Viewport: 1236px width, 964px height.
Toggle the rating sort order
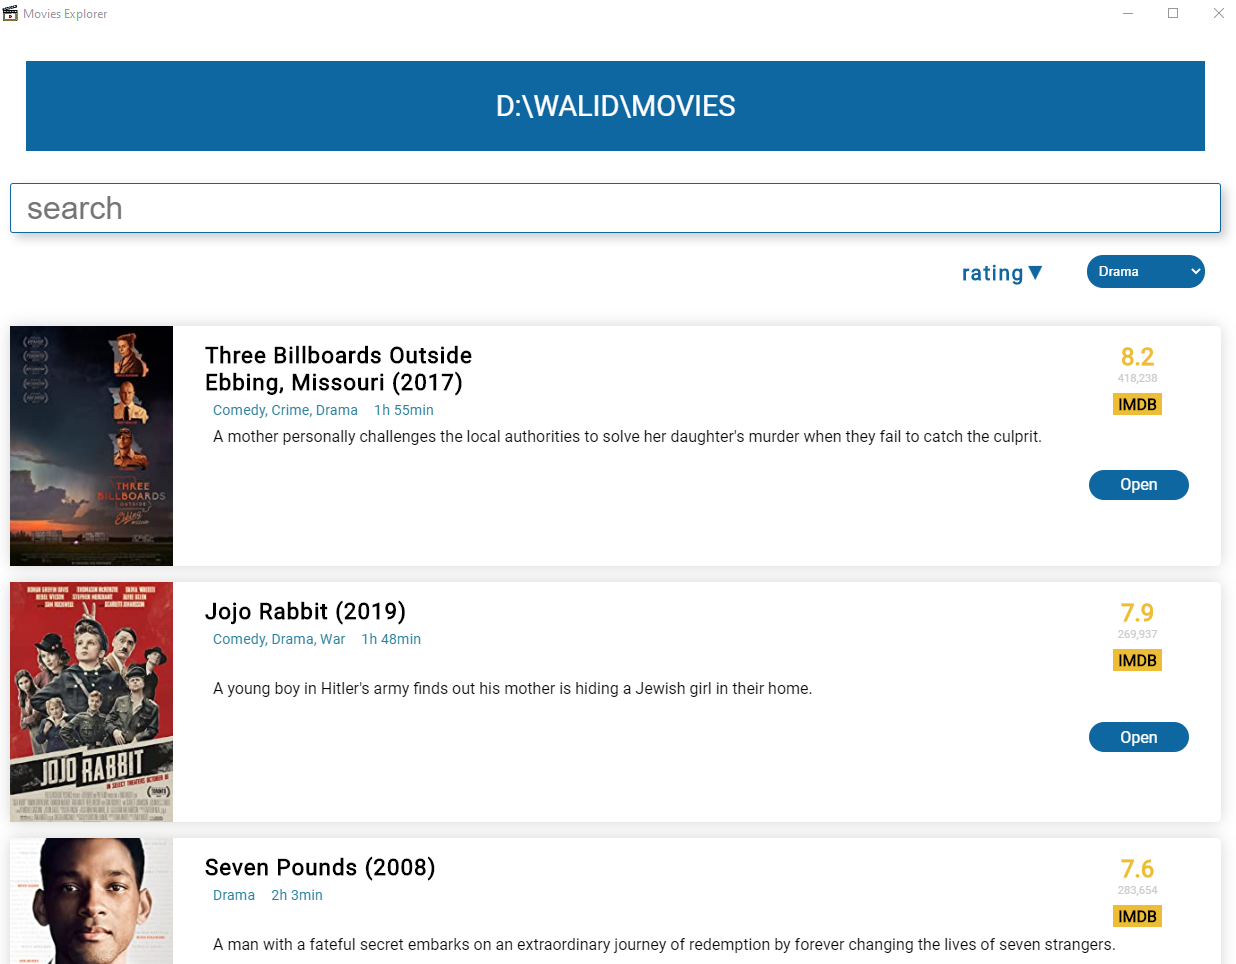1002,273
